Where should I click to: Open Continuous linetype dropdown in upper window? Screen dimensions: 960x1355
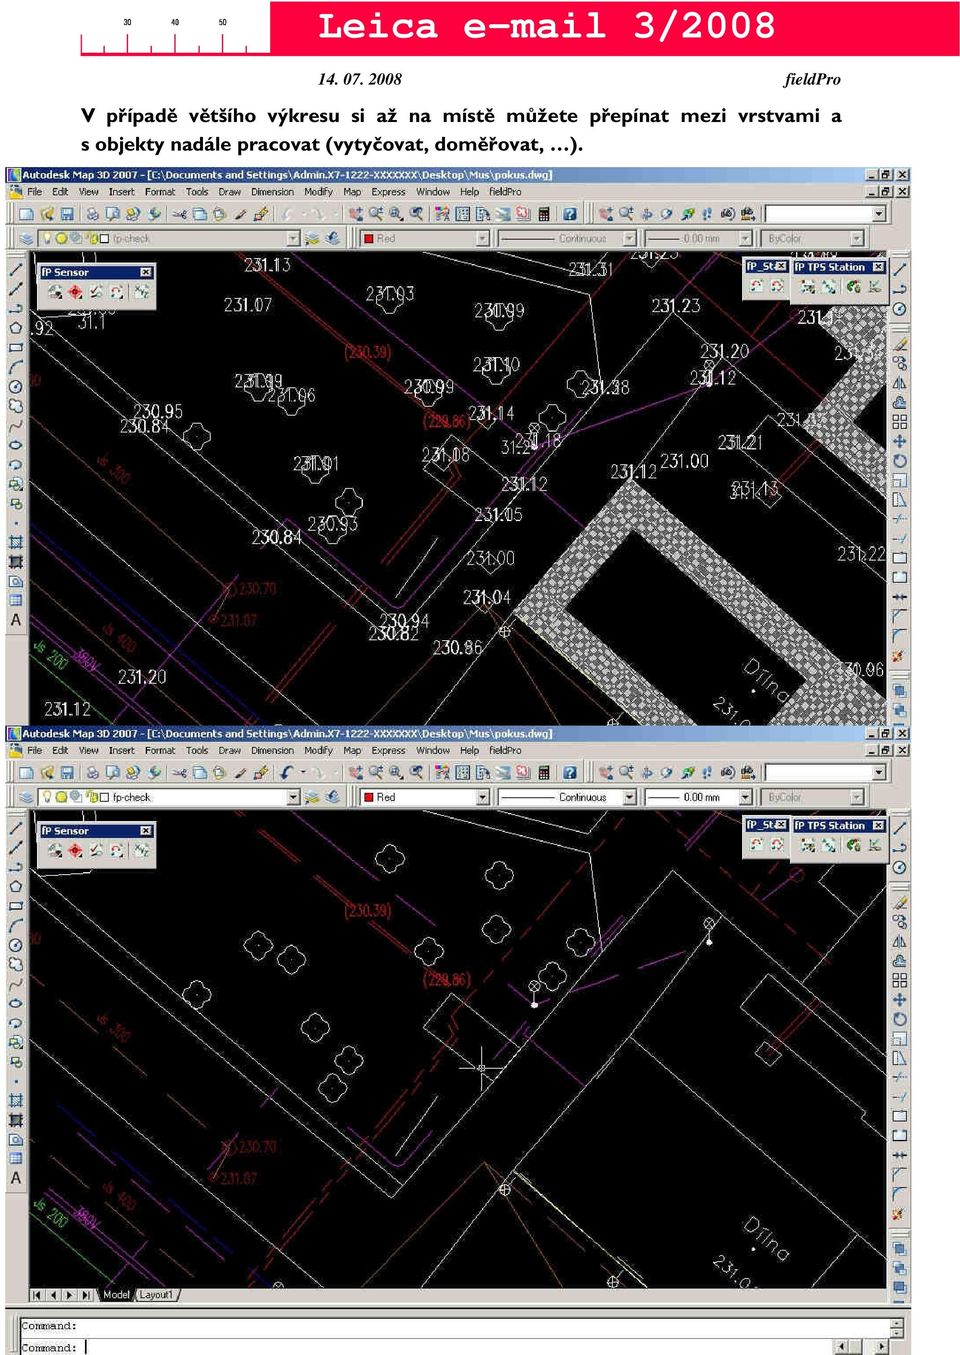coord(630,238)
